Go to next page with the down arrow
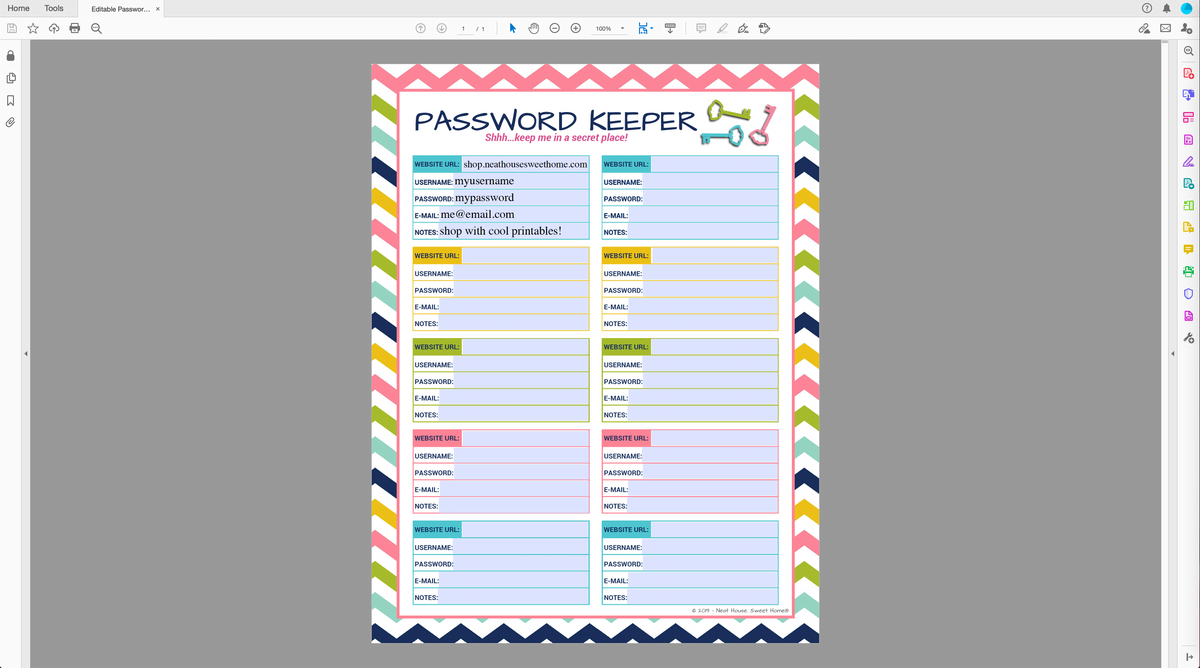 coord(440,27)
